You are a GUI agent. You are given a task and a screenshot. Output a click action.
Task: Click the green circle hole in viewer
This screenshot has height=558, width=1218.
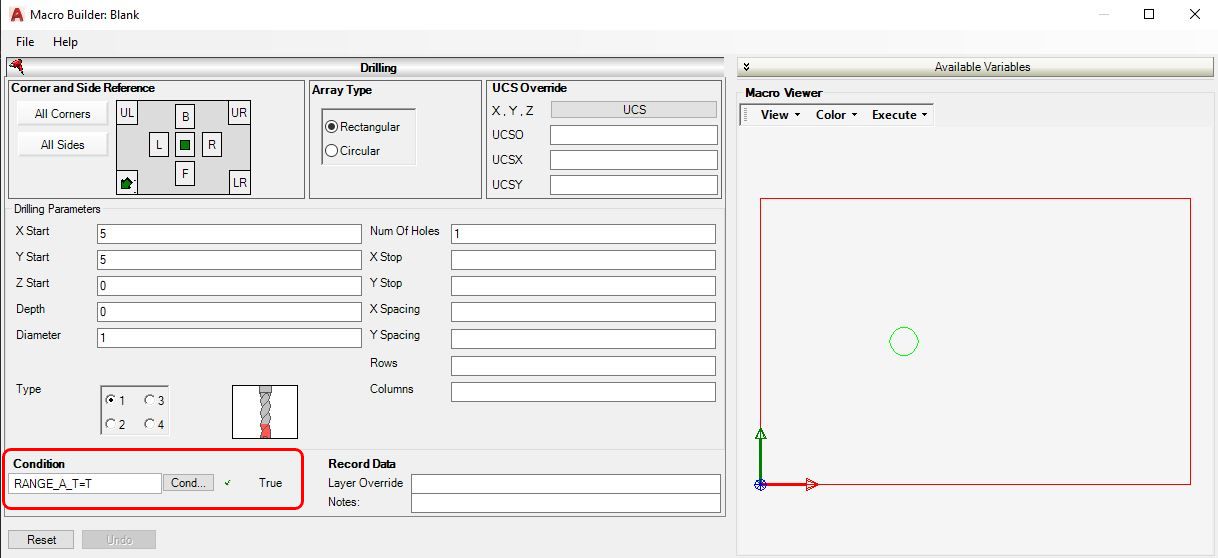coord(904,342)
